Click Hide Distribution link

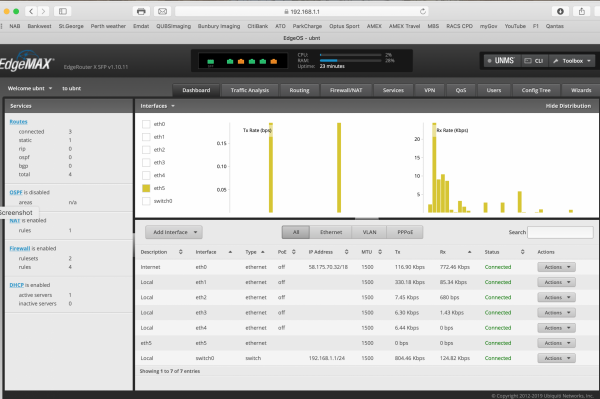(568, 106)
